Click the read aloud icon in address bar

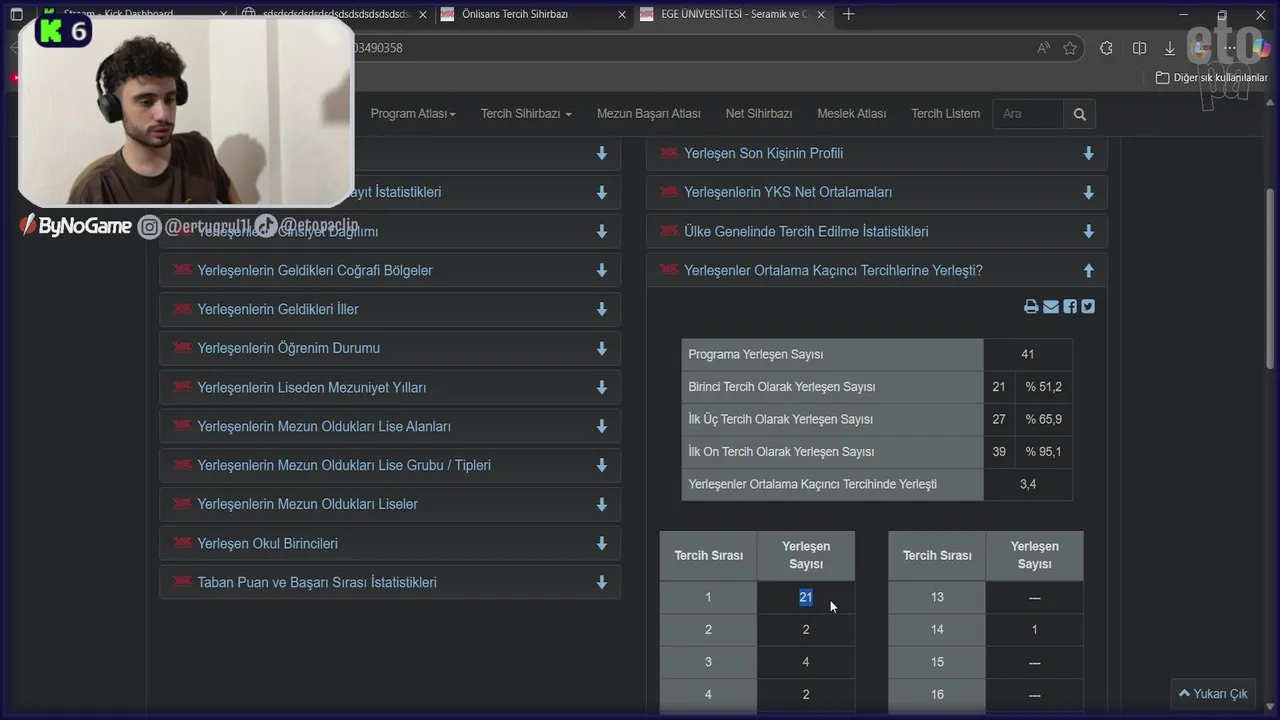point(1044,48)
